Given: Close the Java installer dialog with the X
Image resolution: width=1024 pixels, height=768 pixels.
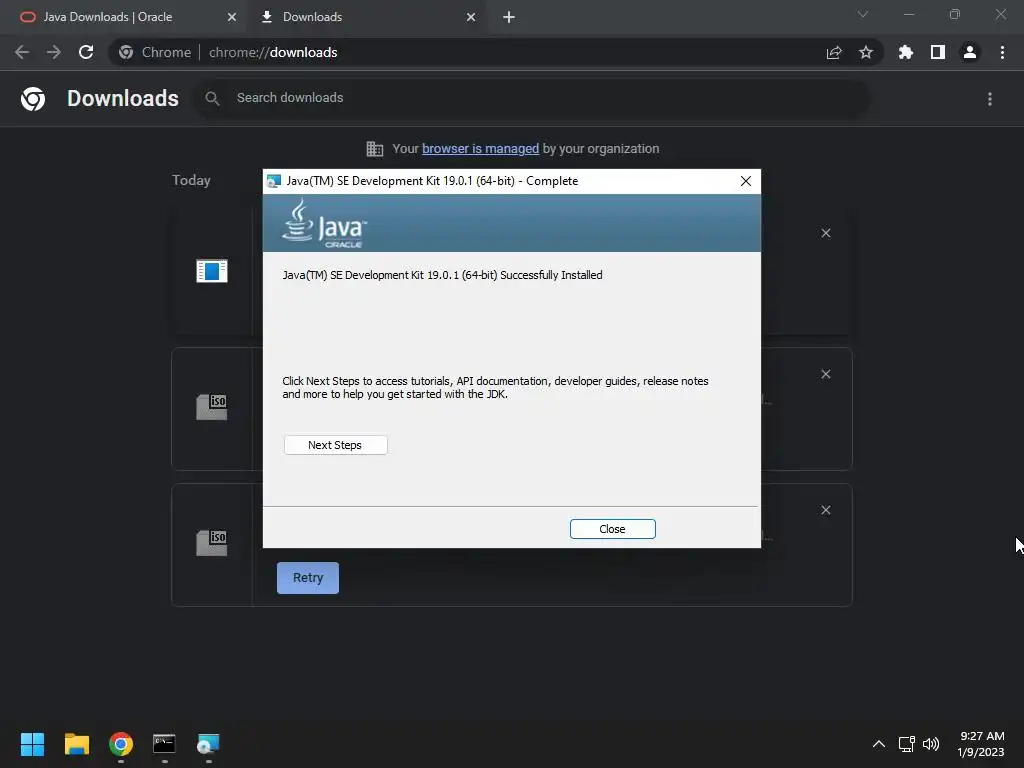Looking at the screenshot, I should coord(746,181).
